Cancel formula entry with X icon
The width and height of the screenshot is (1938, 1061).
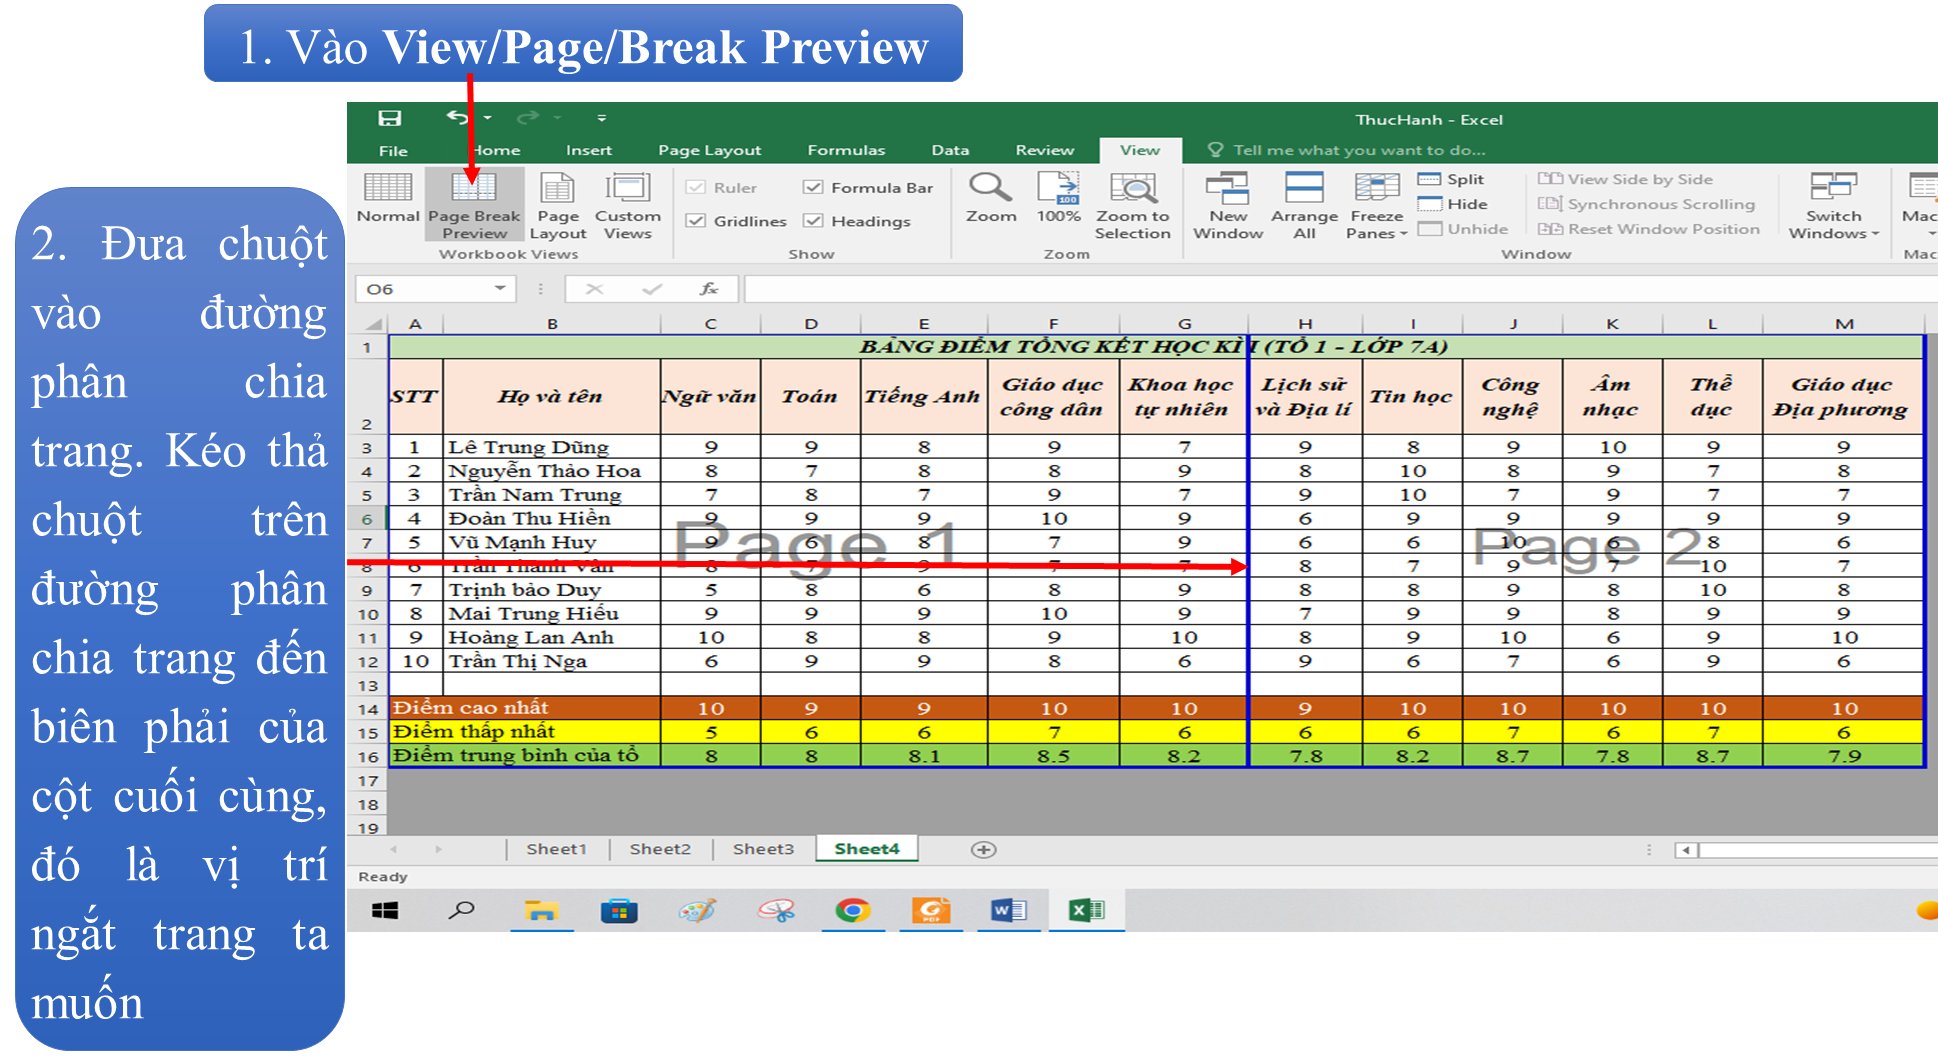[594, 289]
